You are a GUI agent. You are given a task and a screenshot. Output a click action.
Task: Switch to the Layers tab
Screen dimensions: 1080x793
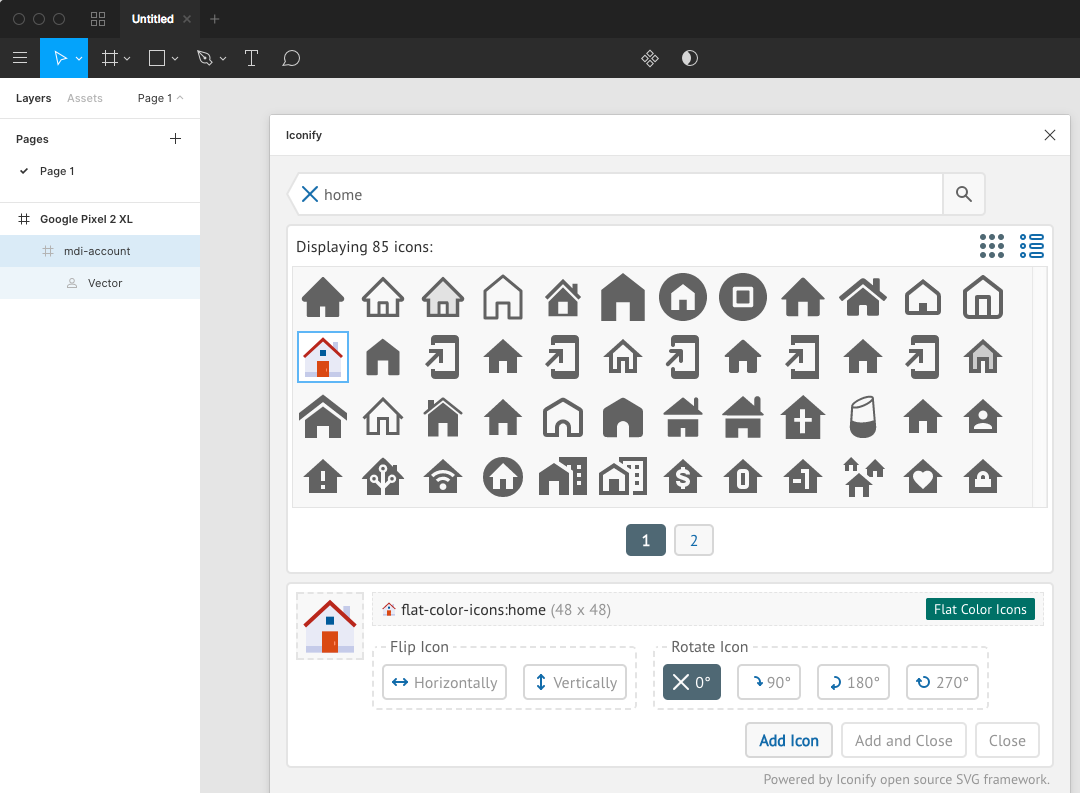33,98
